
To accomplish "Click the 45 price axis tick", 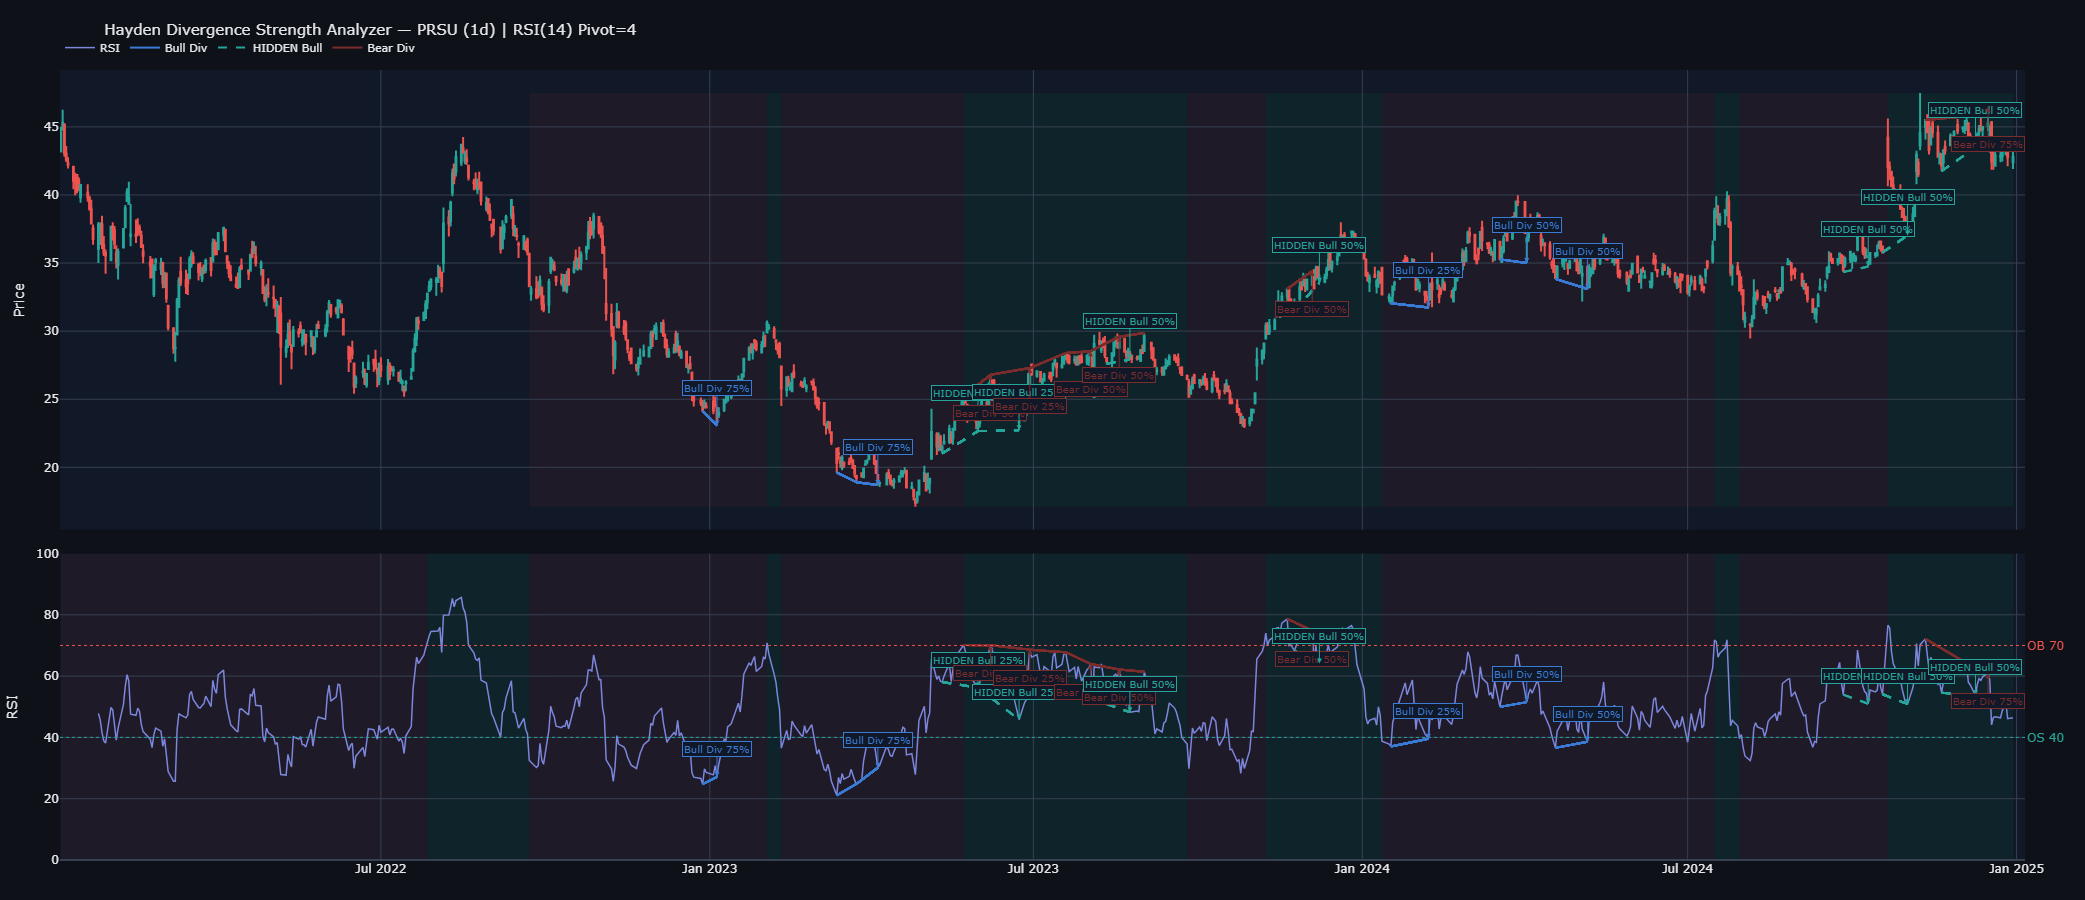I will coord(50,127).
